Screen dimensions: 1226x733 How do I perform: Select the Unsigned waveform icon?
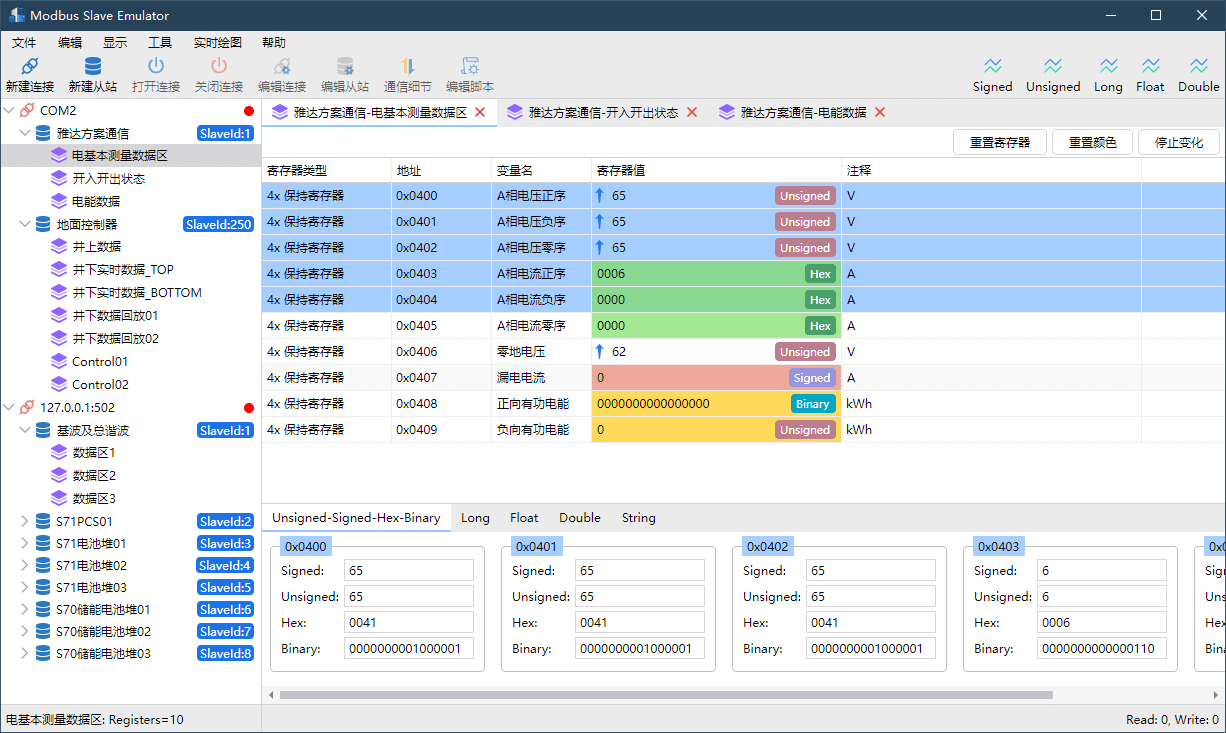1052,66
